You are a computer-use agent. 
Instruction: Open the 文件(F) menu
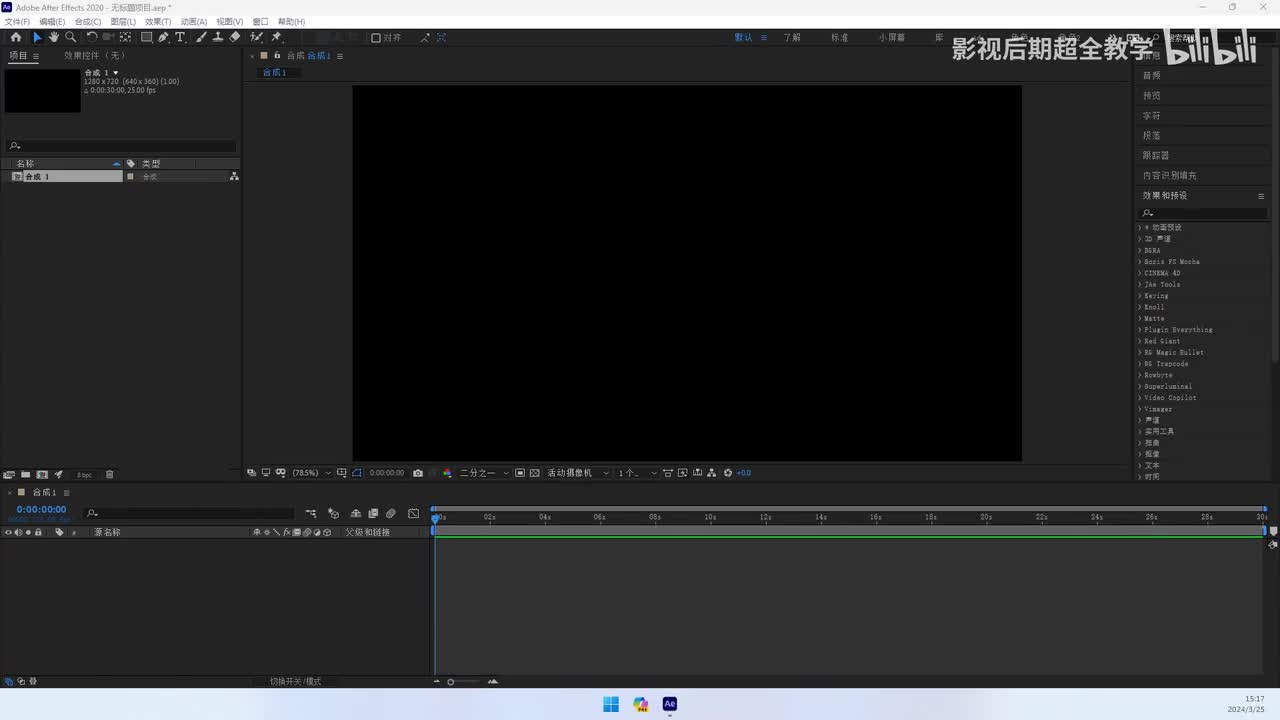point(17,21)
